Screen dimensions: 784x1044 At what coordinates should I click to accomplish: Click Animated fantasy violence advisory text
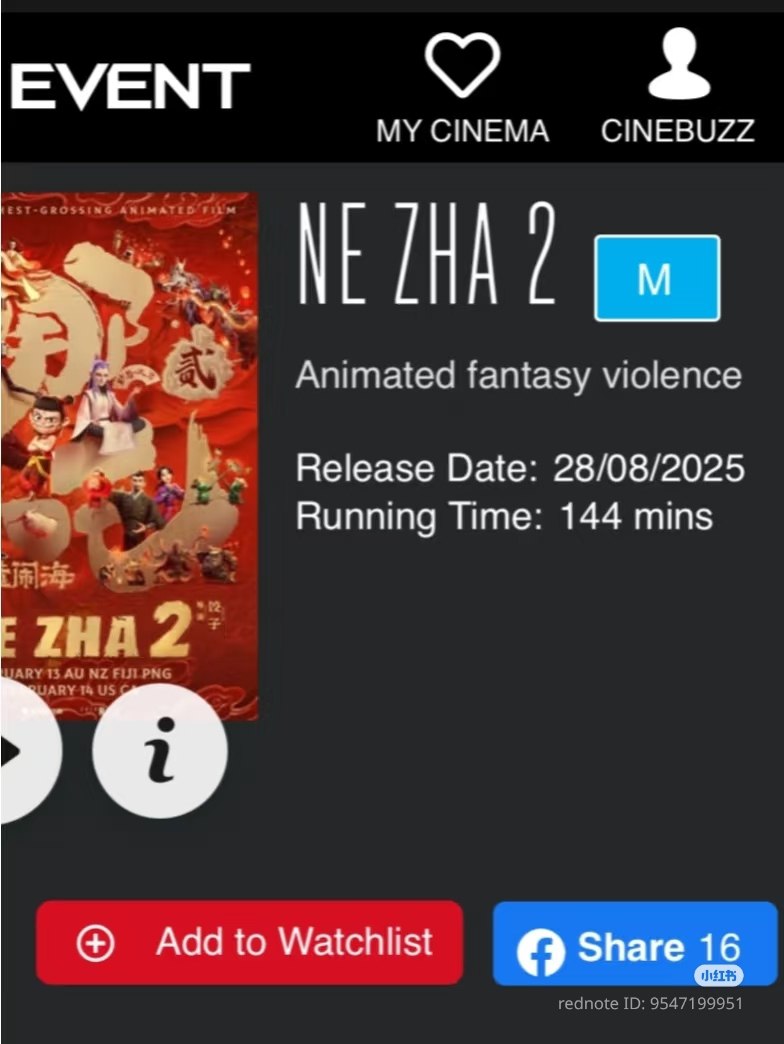pos(518,376)
